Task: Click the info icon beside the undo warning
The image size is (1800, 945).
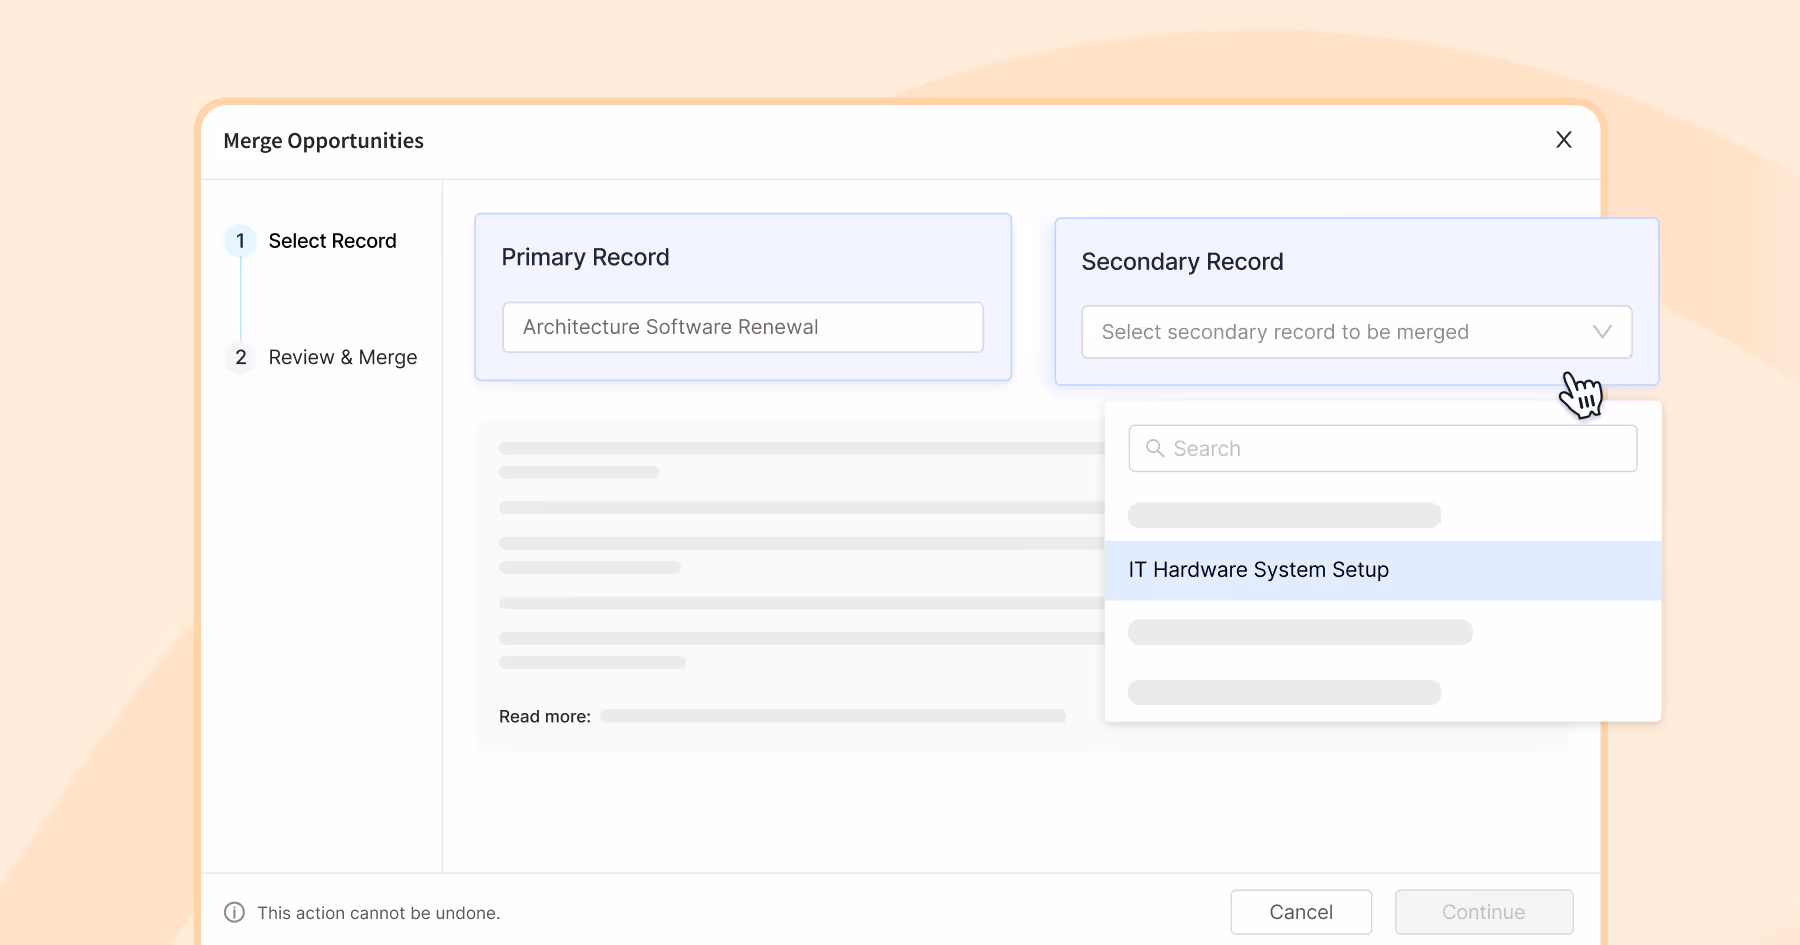Action: tap(234, 912)
